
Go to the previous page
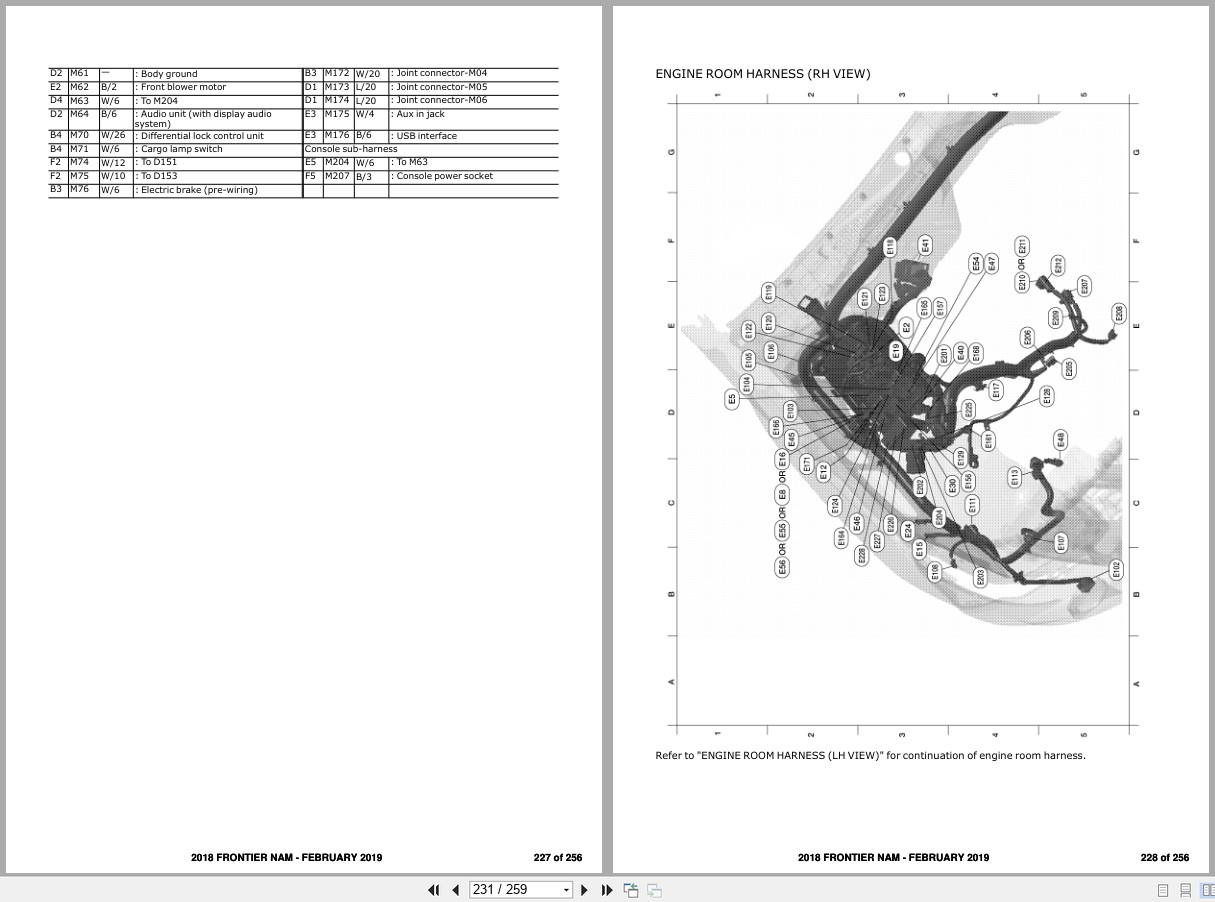[456, 890]
